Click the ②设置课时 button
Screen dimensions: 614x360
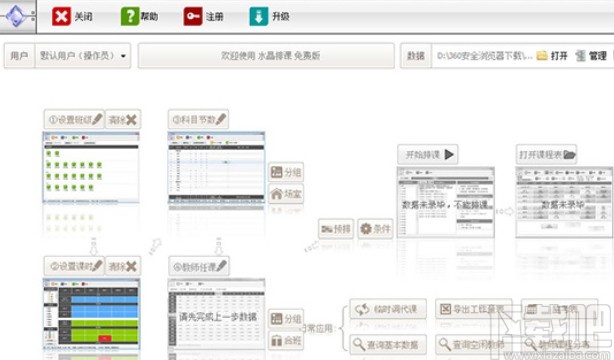pyautogui.click(x=74, y=266)
